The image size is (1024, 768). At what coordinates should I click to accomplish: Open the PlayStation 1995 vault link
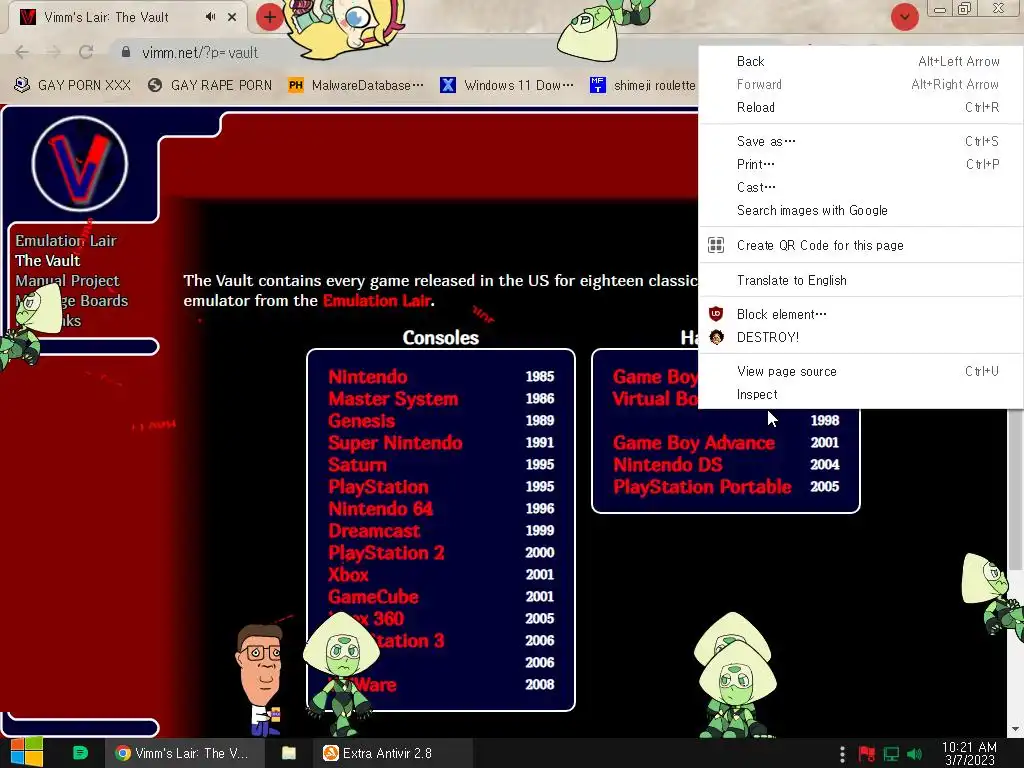(x=378, y=487)
